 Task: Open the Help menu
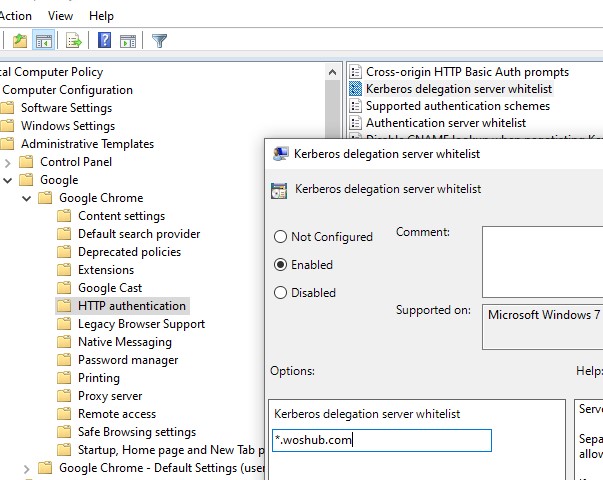[x=101, y=16]
